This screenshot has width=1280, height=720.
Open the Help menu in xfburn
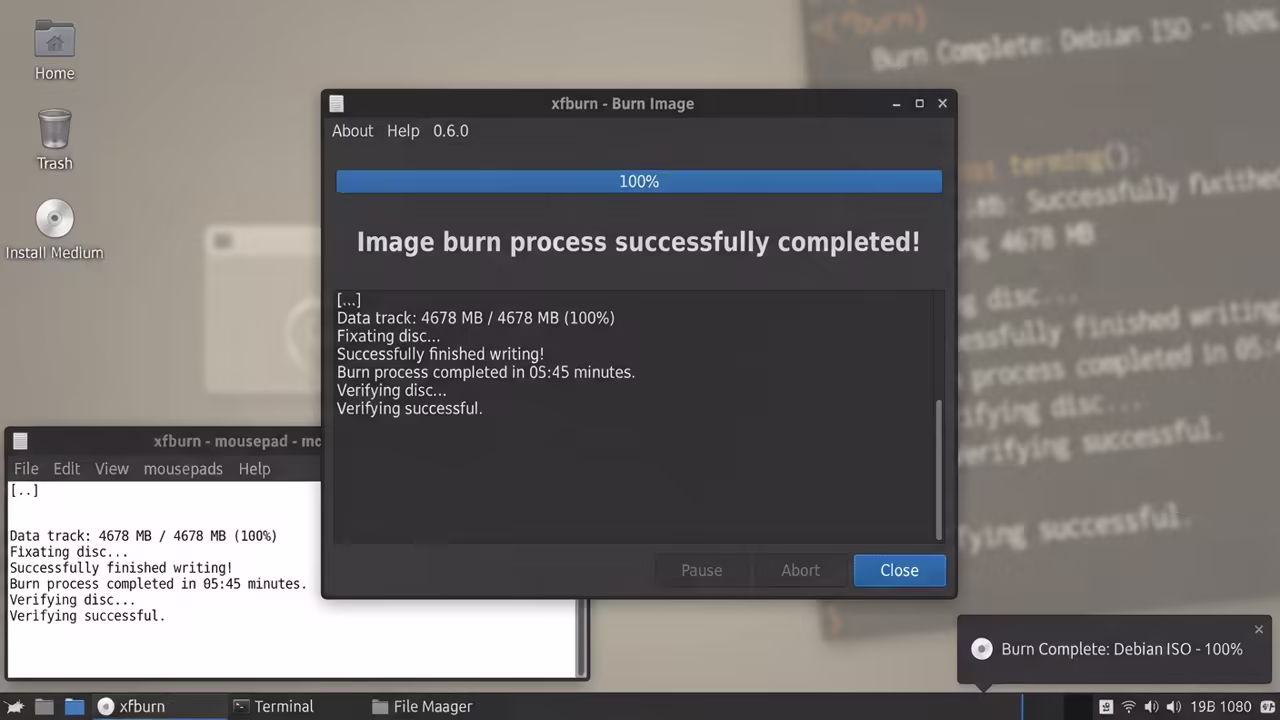pyautogui.click(x=403, y=131)
